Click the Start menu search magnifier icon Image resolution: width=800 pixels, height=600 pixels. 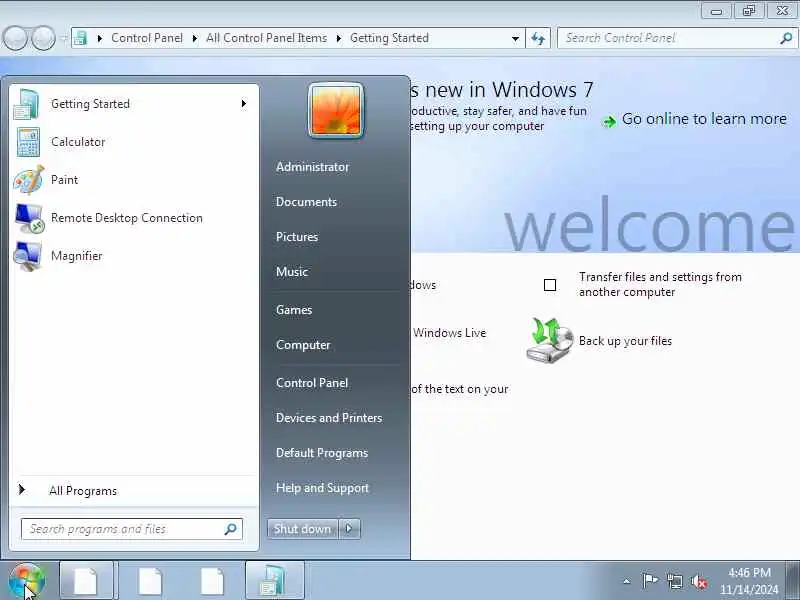[231, 529]
